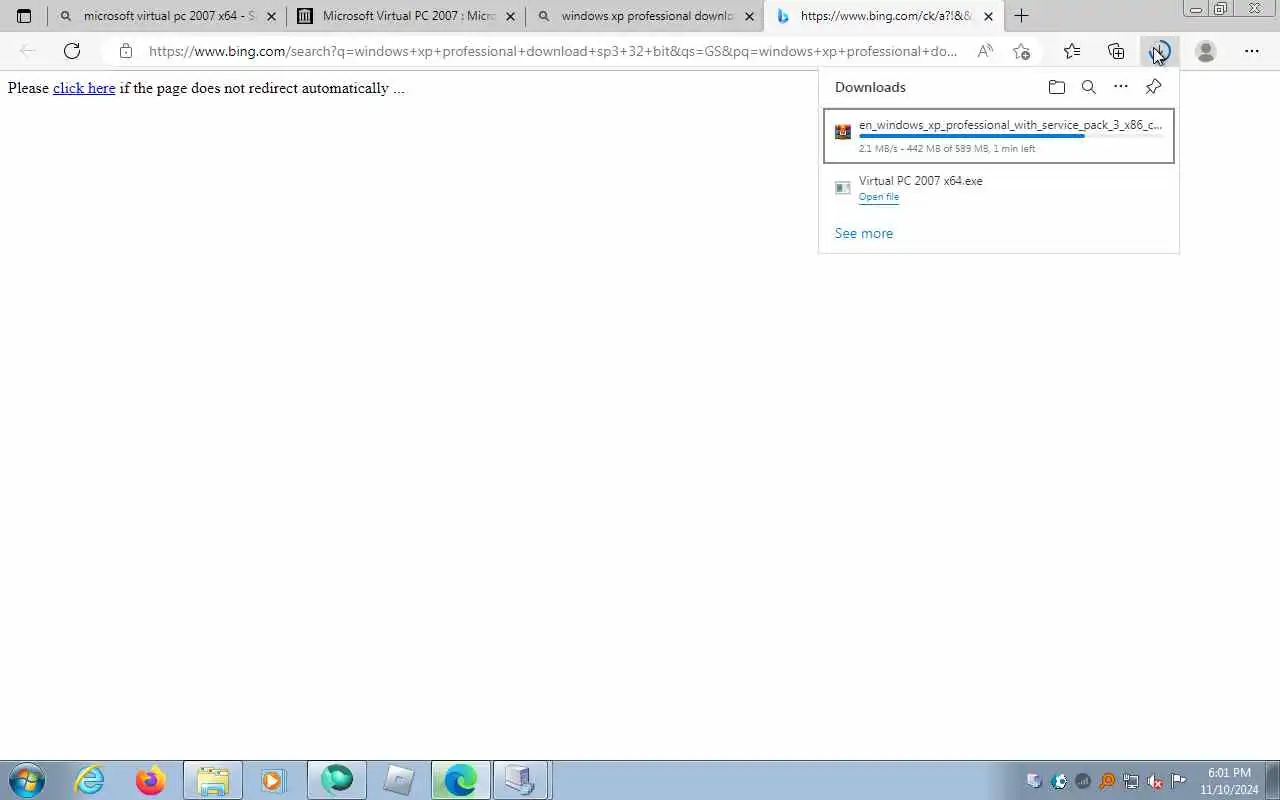Click the network tray icon

click(1131, 781)
